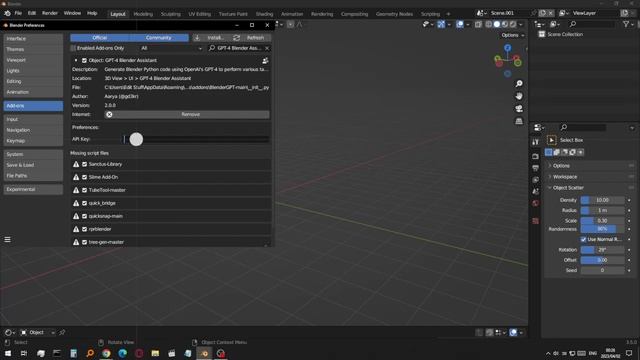Toggle the Use Normal Rotation checkbox
Viewport: 640px width, 360px height.
tap(583, 240)
